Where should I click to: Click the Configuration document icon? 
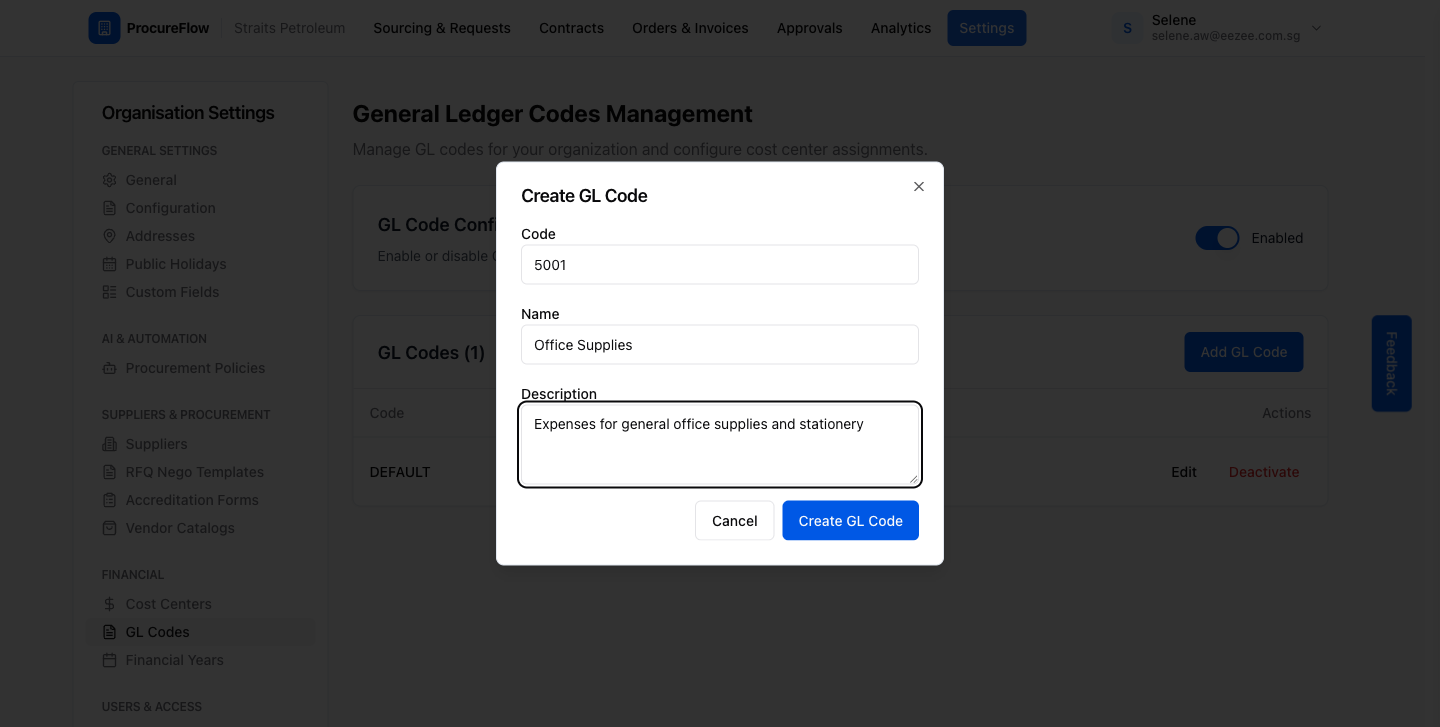(110, 208)
